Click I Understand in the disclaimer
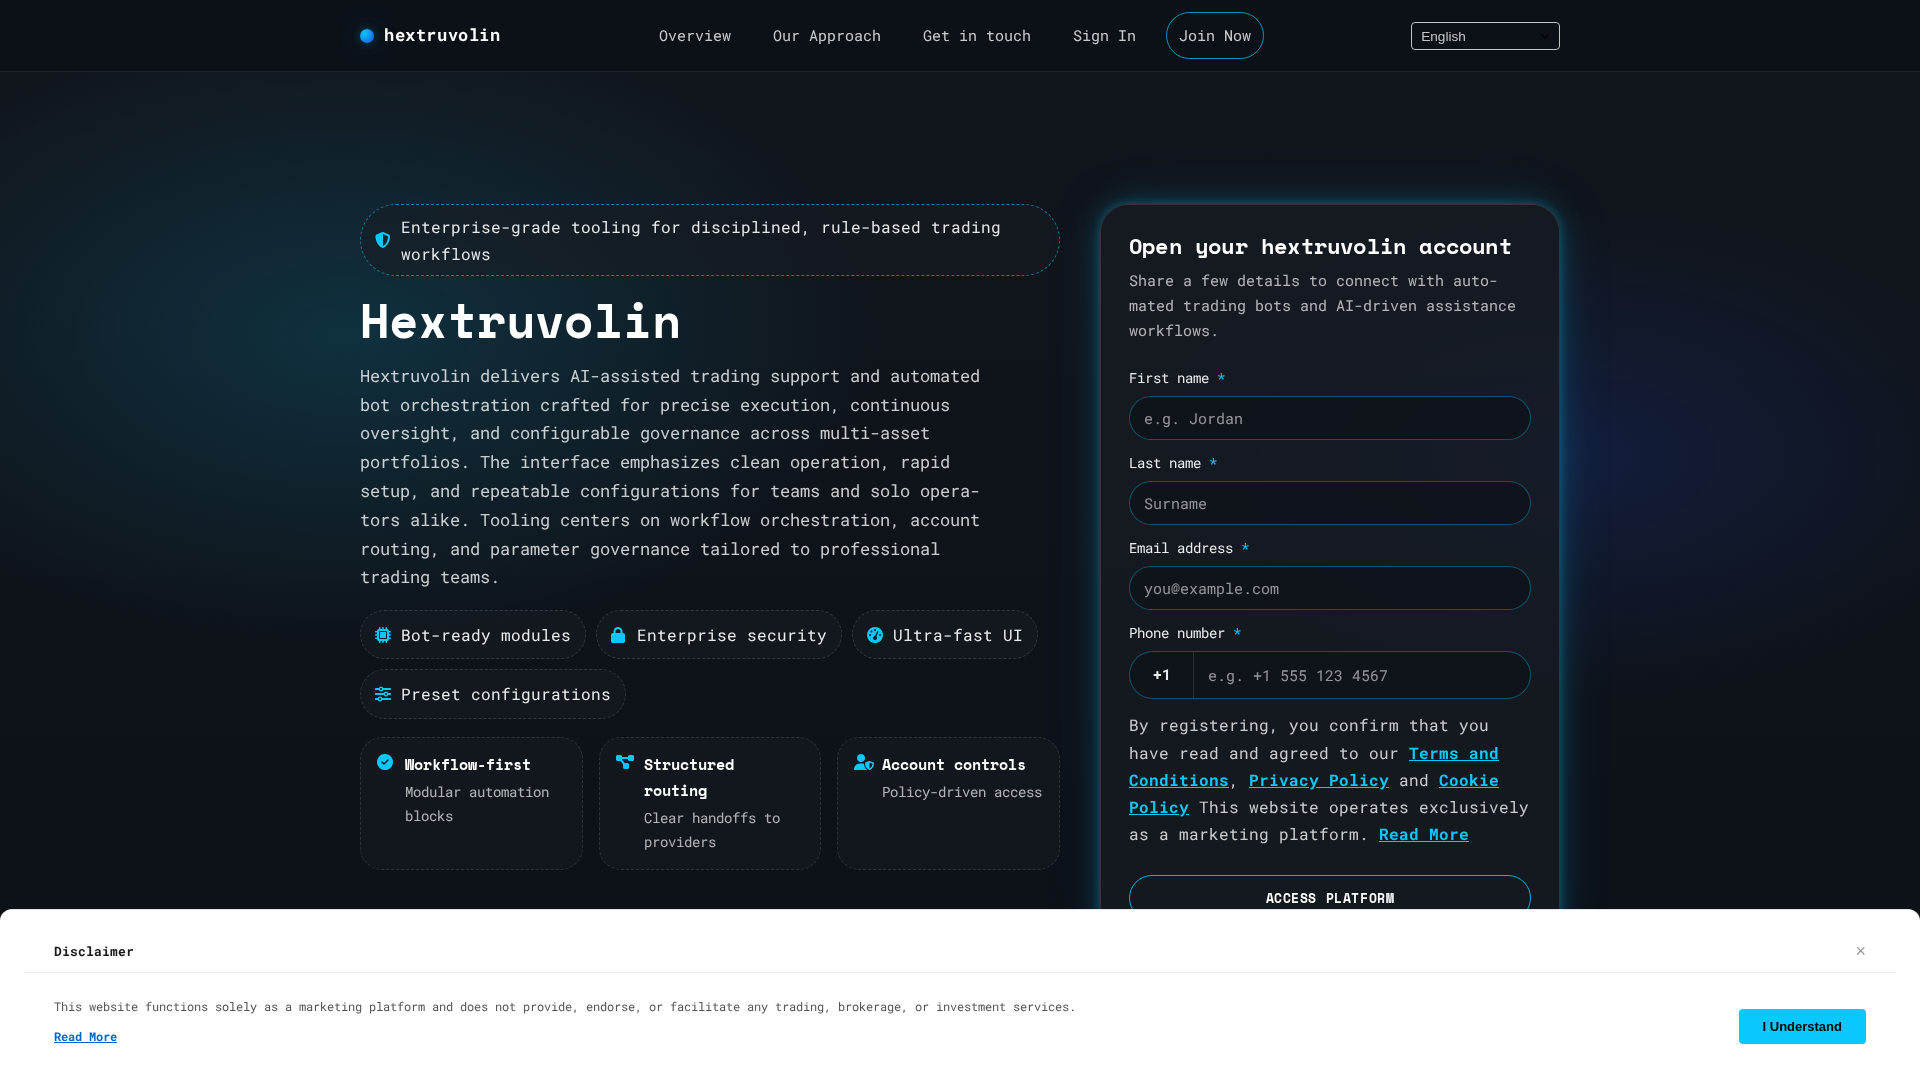 pyautogui.click(x=1802, y=1026)
